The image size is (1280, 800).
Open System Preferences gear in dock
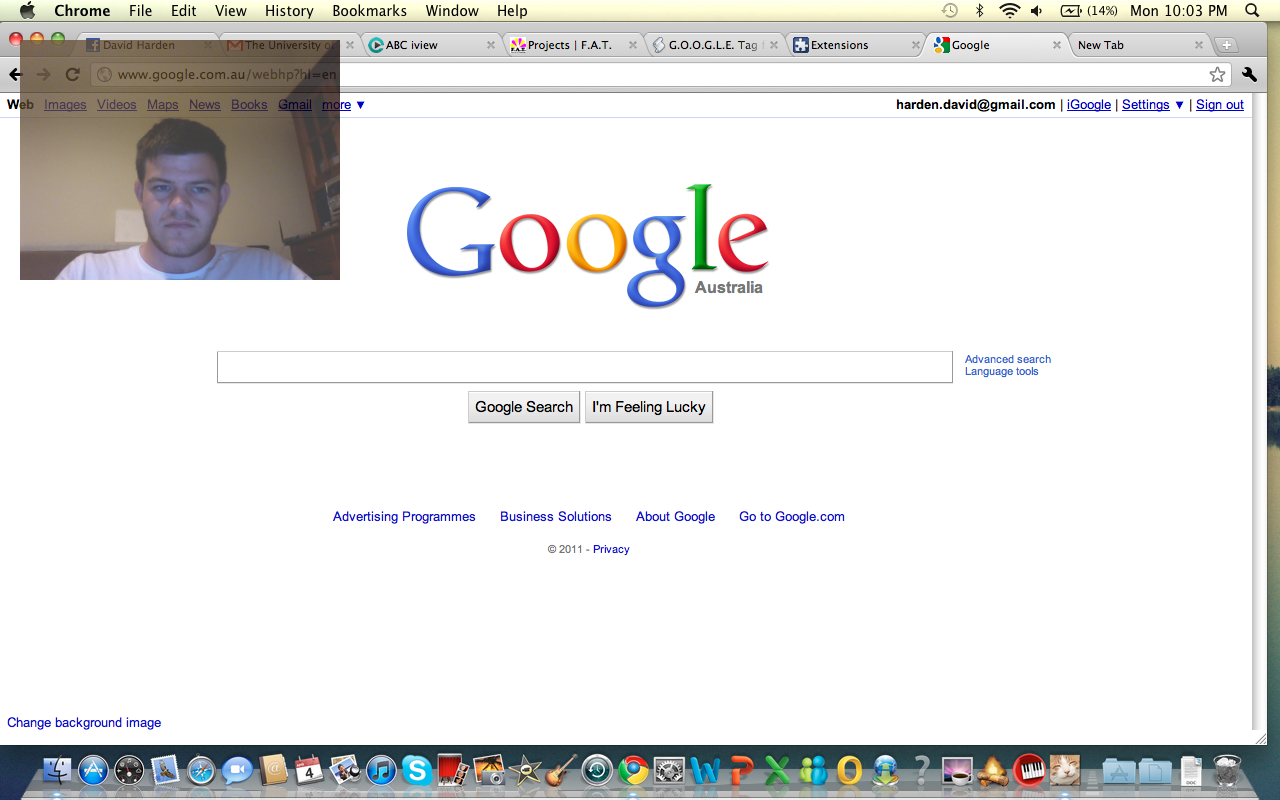[669, 770]
